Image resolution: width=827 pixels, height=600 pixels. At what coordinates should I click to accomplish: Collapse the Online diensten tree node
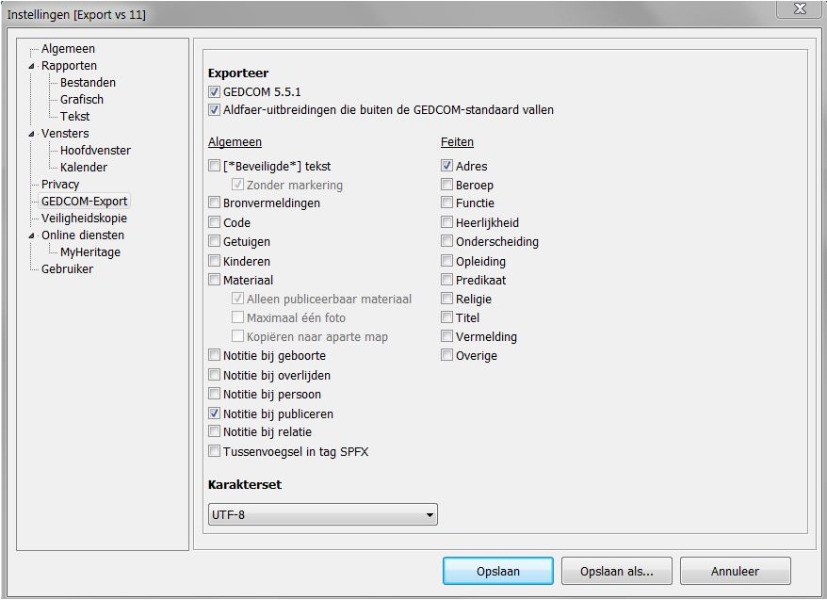pyautogui.click(x=31, y=236)
